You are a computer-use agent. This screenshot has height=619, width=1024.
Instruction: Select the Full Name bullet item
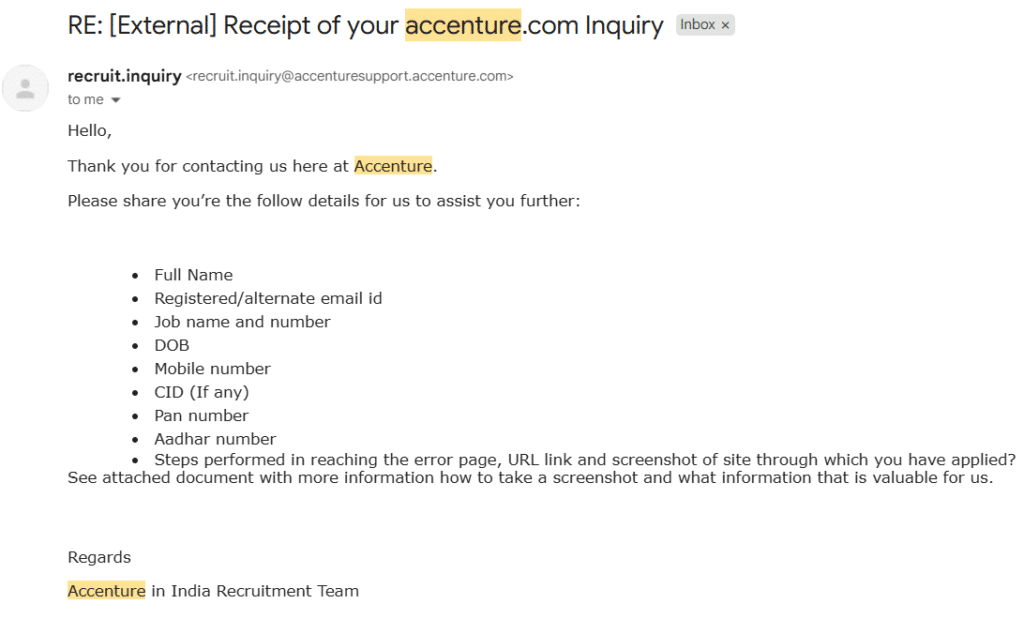193,274
